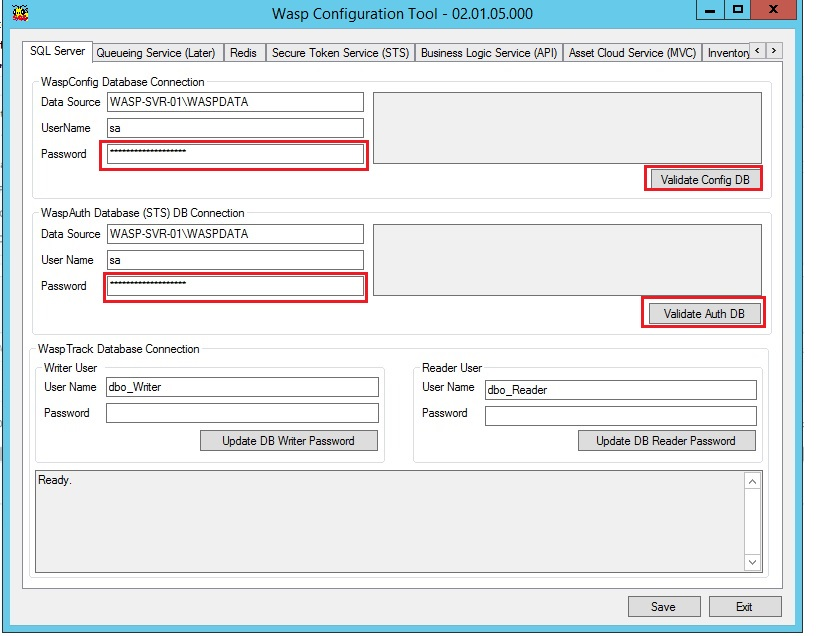Image resolution: width=836 pixels, height=636 pixels.
Task: Click the Wasp app icon in title bar
Action: click(x=18, y=13)
